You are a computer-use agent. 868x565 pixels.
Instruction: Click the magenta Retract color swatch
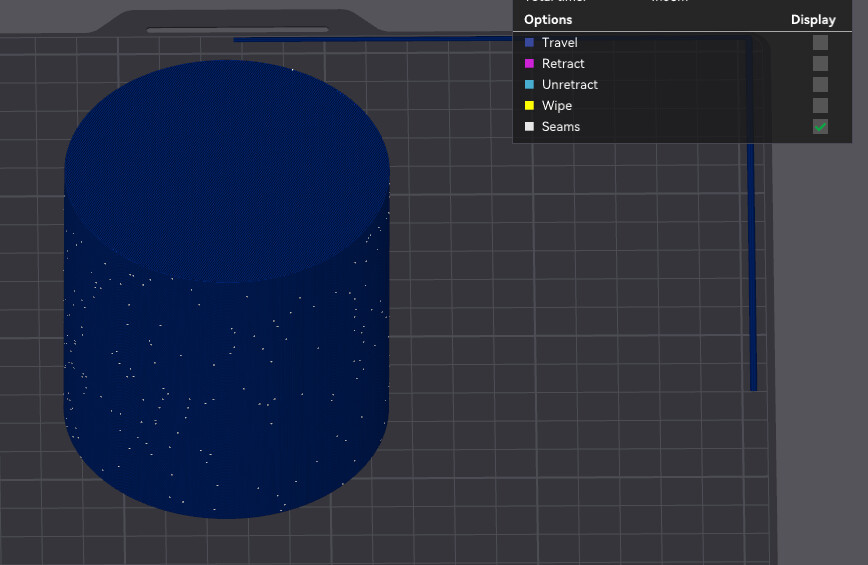point(529,64)
